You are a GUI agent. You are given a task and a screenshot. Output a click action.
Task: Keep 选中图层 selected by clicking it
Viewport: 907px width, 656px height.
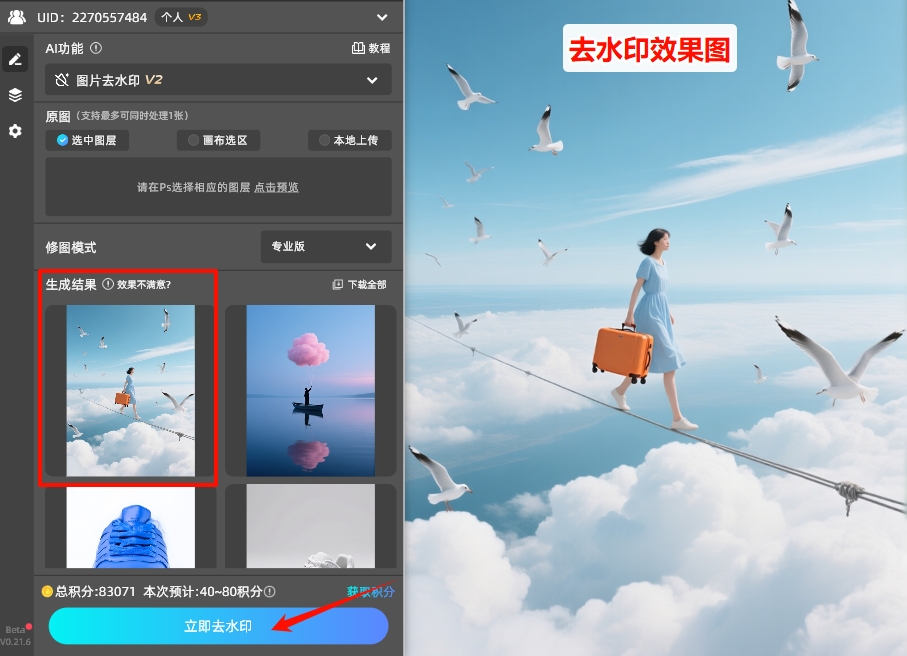pos(87,140)
